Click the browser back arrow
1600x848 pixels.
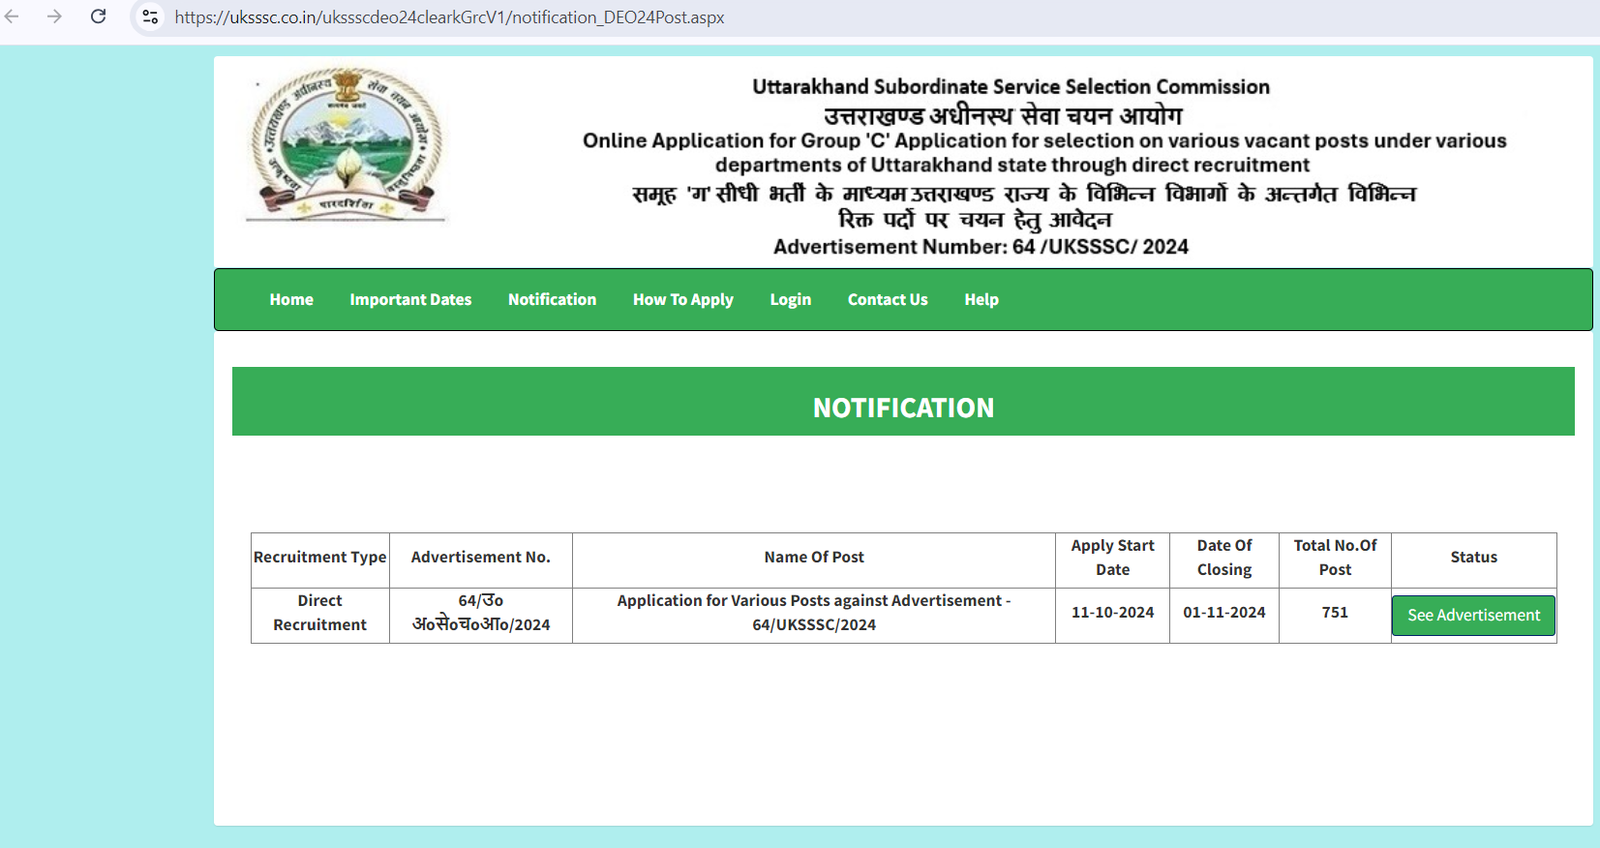pyautogui.click(x=12, y=17)
